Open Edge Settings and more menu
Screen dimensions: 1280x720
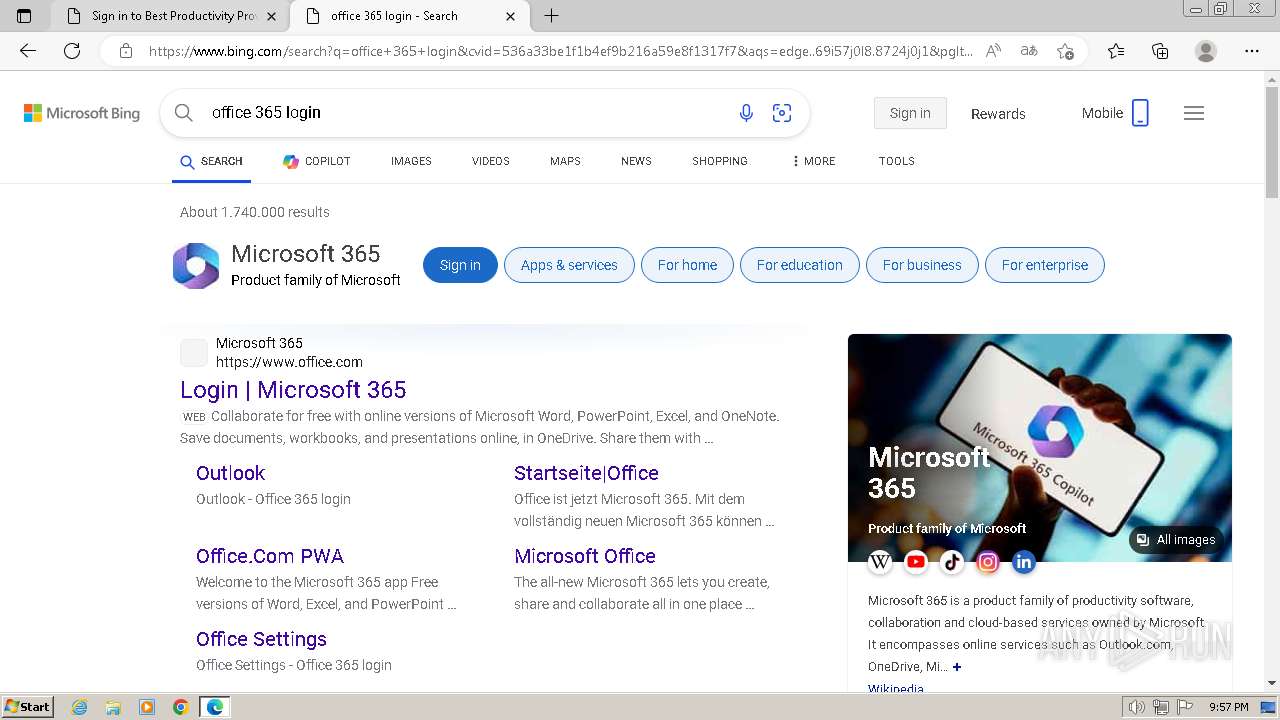pyautogui.click(x=1252, y=51)
